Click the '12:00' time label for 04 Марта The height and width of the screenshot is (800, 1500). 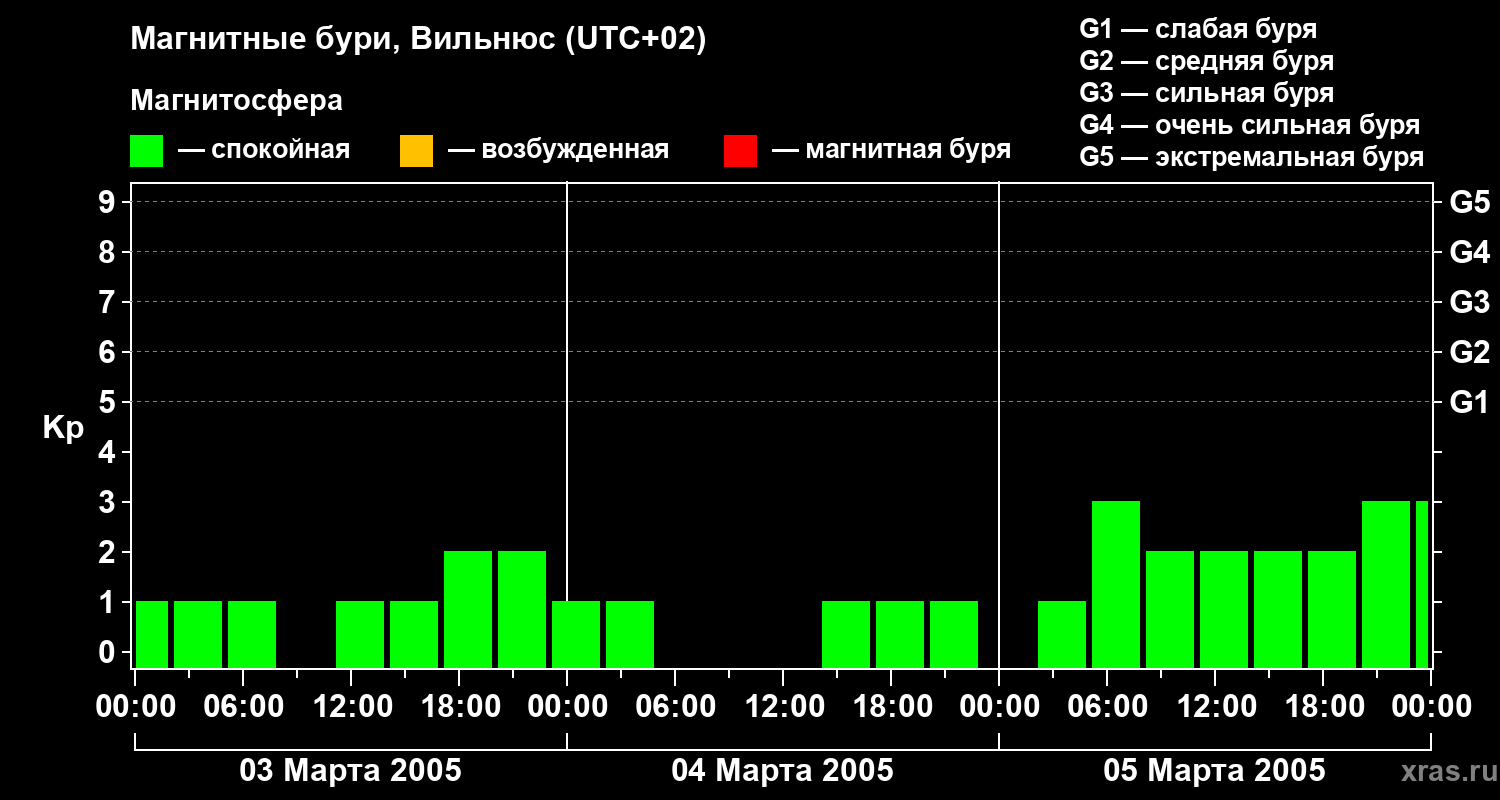tap(783, 706)
